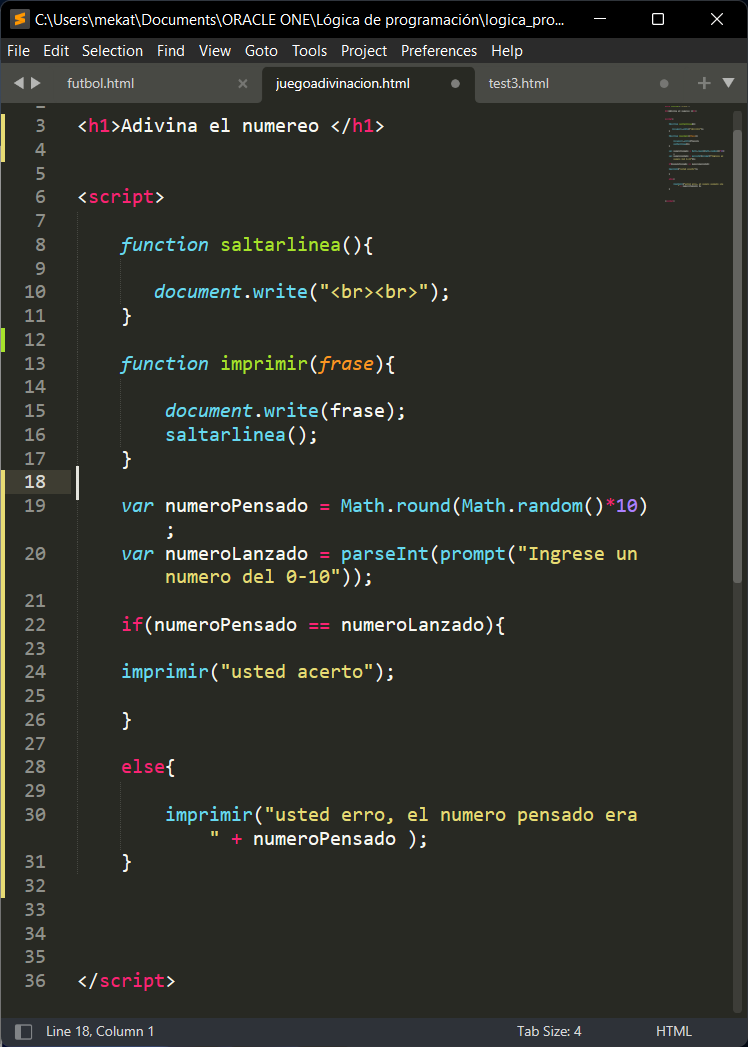Toggle the side bar icon in status bar

(x=23, y=1032)
